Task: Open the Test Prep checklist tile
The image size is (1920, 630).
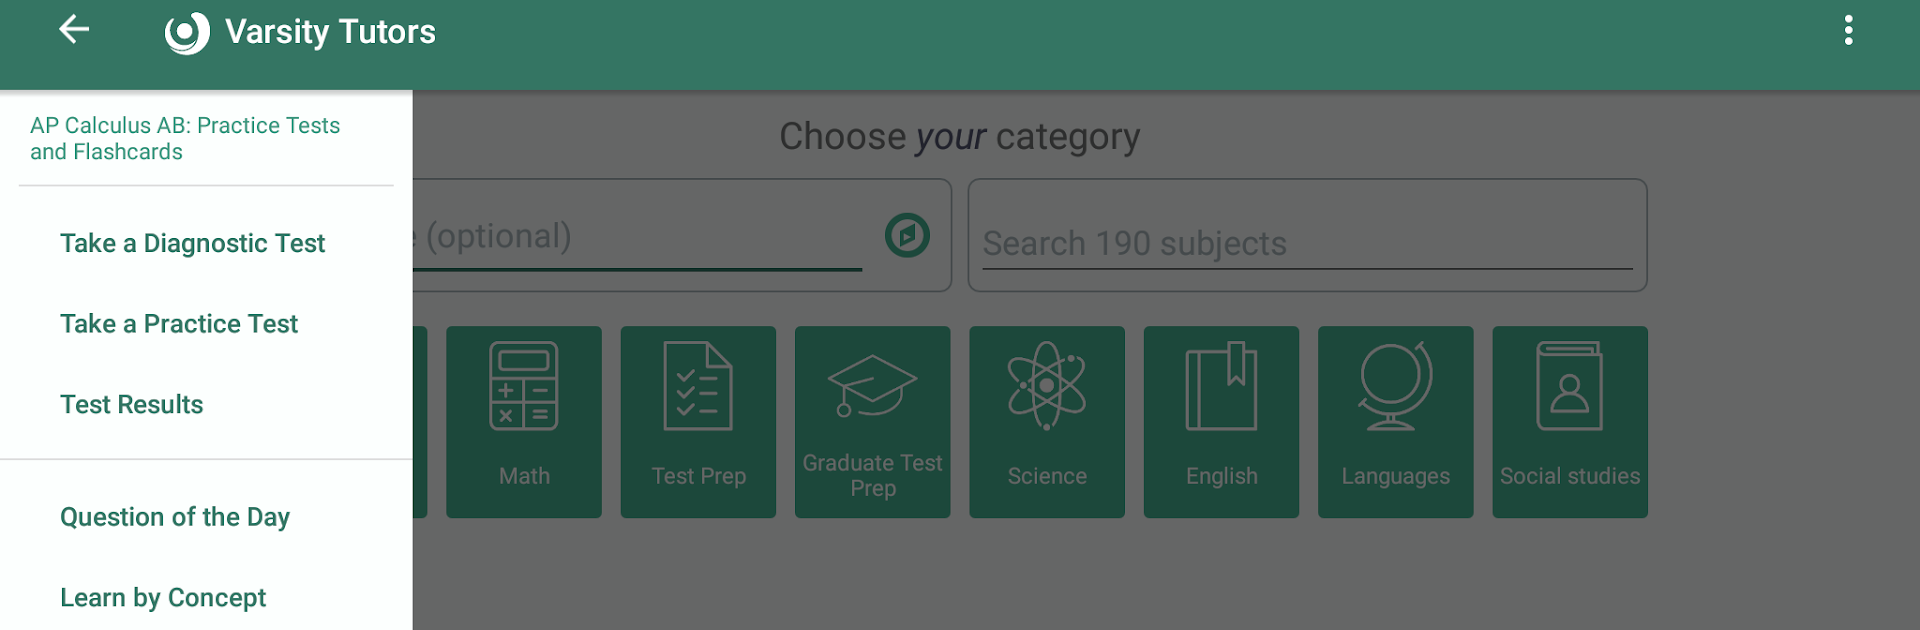Action: (x=698, y=421)
